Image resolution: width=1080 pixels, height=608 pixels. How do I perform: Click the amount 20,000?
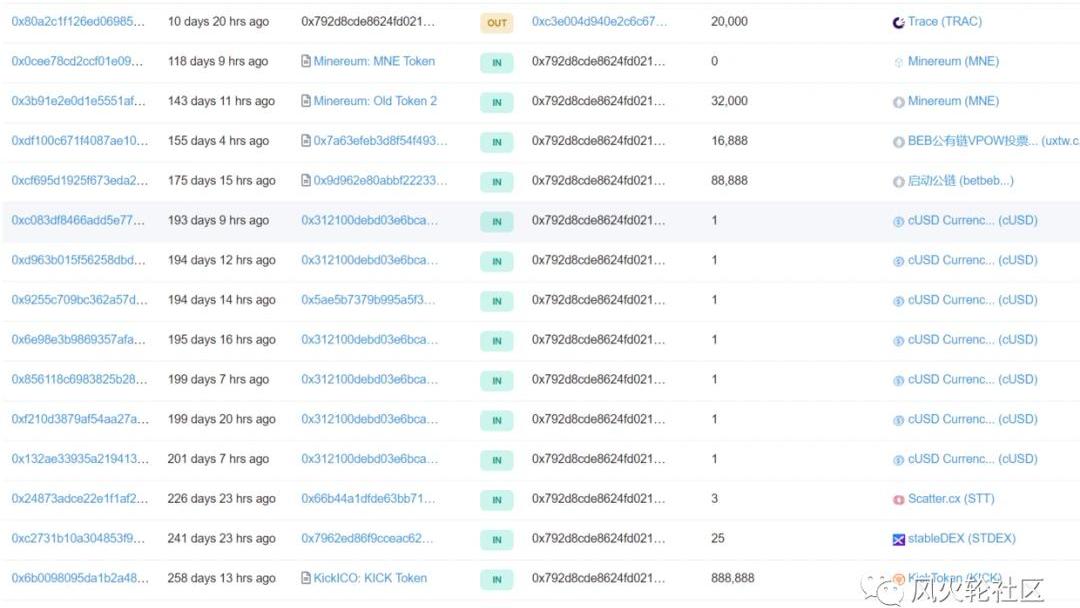(729, 21)
